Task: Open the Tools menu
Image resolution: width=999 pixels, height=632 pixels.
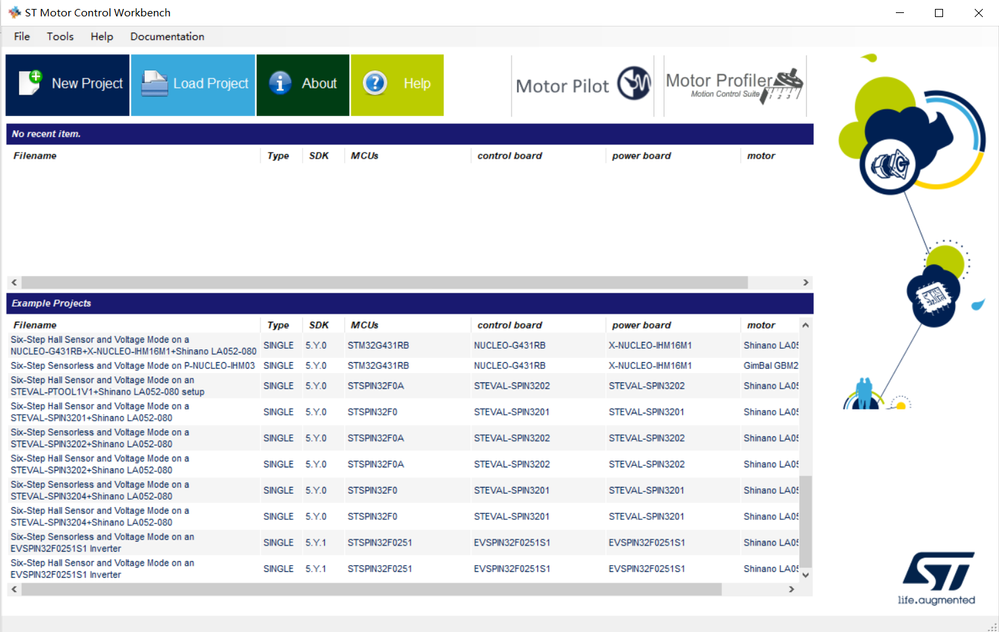Action: point(60,36)
